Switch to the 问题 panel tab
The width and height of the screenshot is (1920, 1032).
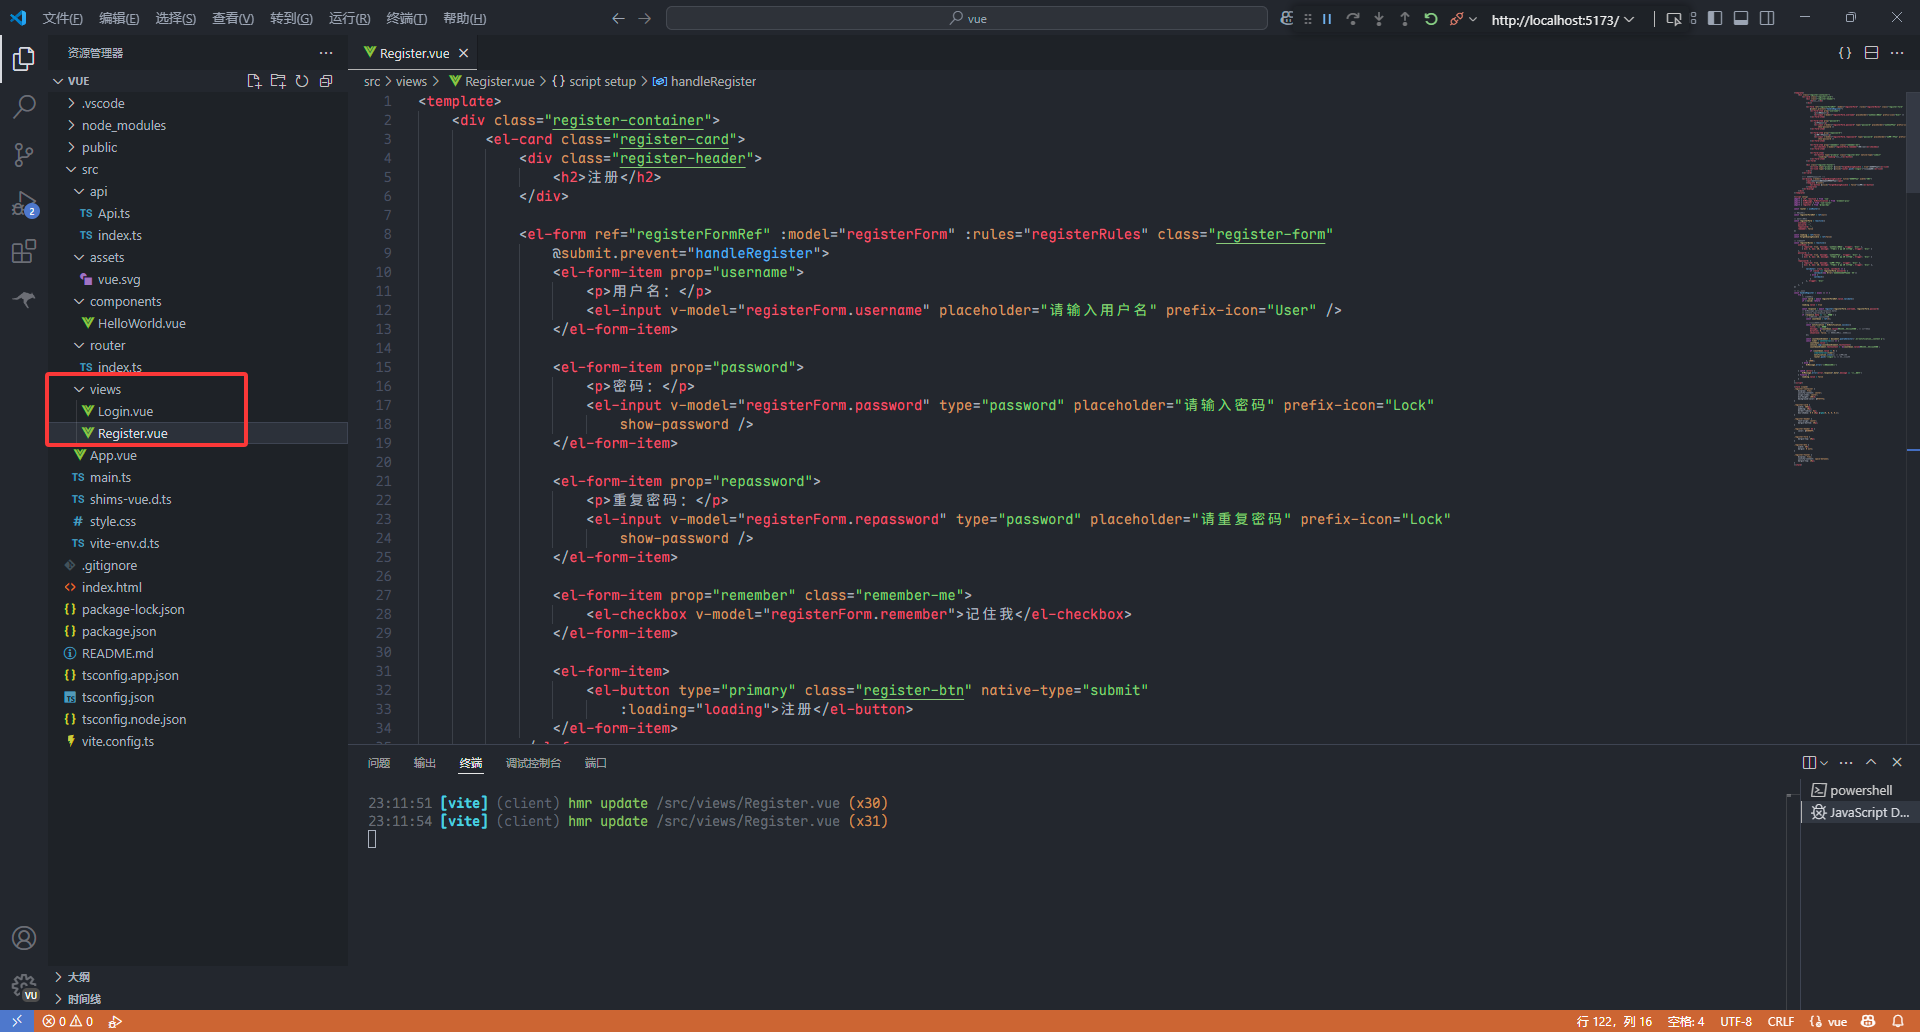point(379,763)
